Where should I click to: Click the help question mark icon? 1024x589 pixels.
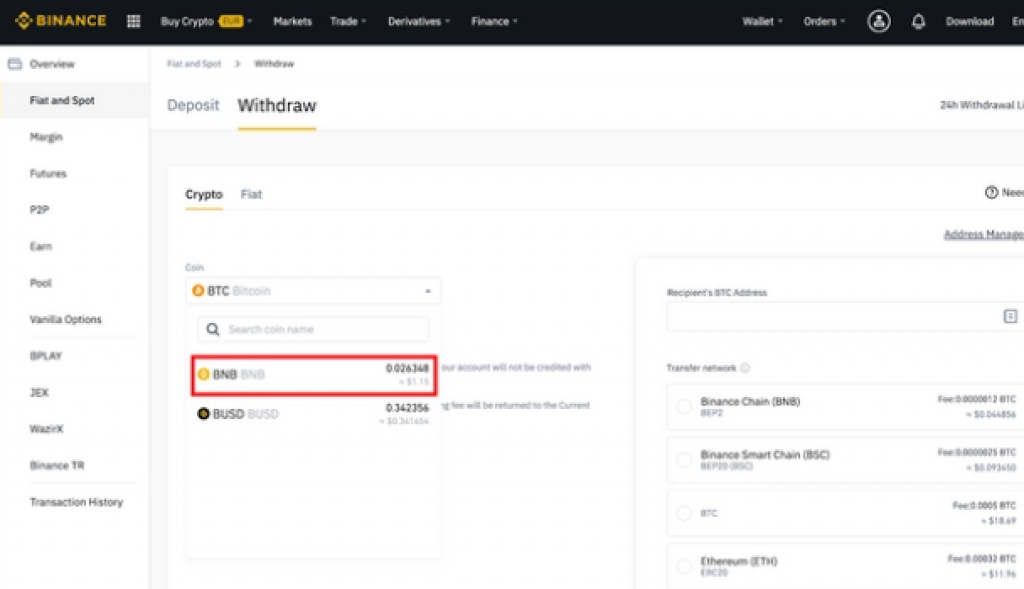point(991,192)
